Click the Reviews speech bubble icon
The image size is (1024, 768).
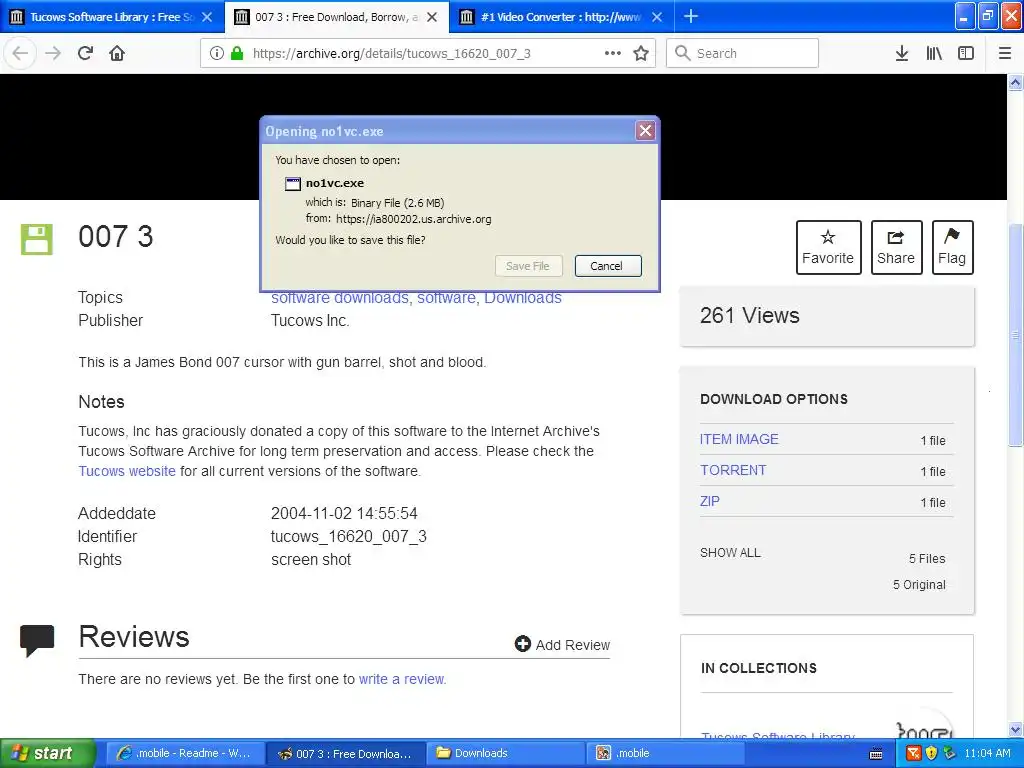tap(37, 641)
